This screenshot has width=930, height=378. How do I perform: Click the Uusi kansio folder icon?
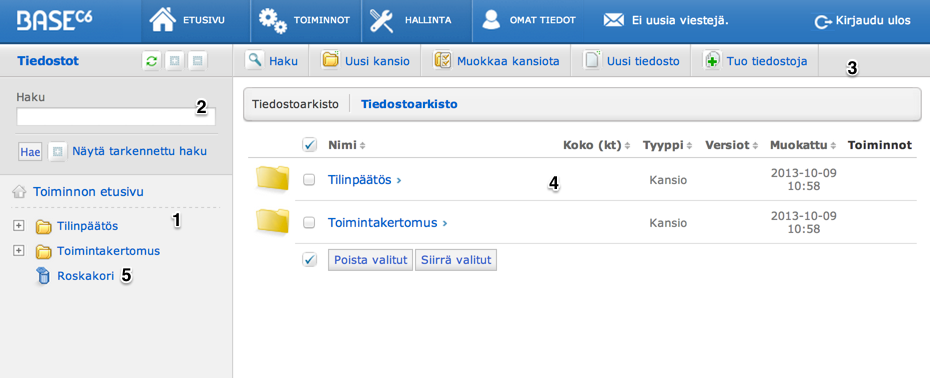(330, 60)
